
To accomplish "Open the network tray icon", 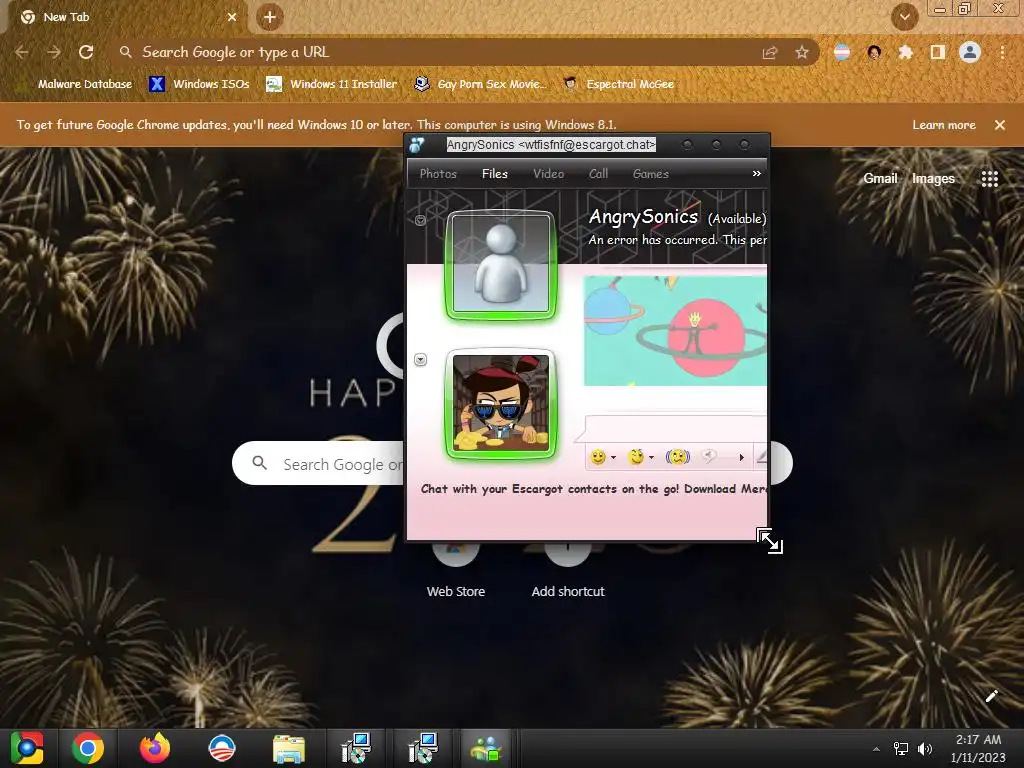I will point(901,749).
